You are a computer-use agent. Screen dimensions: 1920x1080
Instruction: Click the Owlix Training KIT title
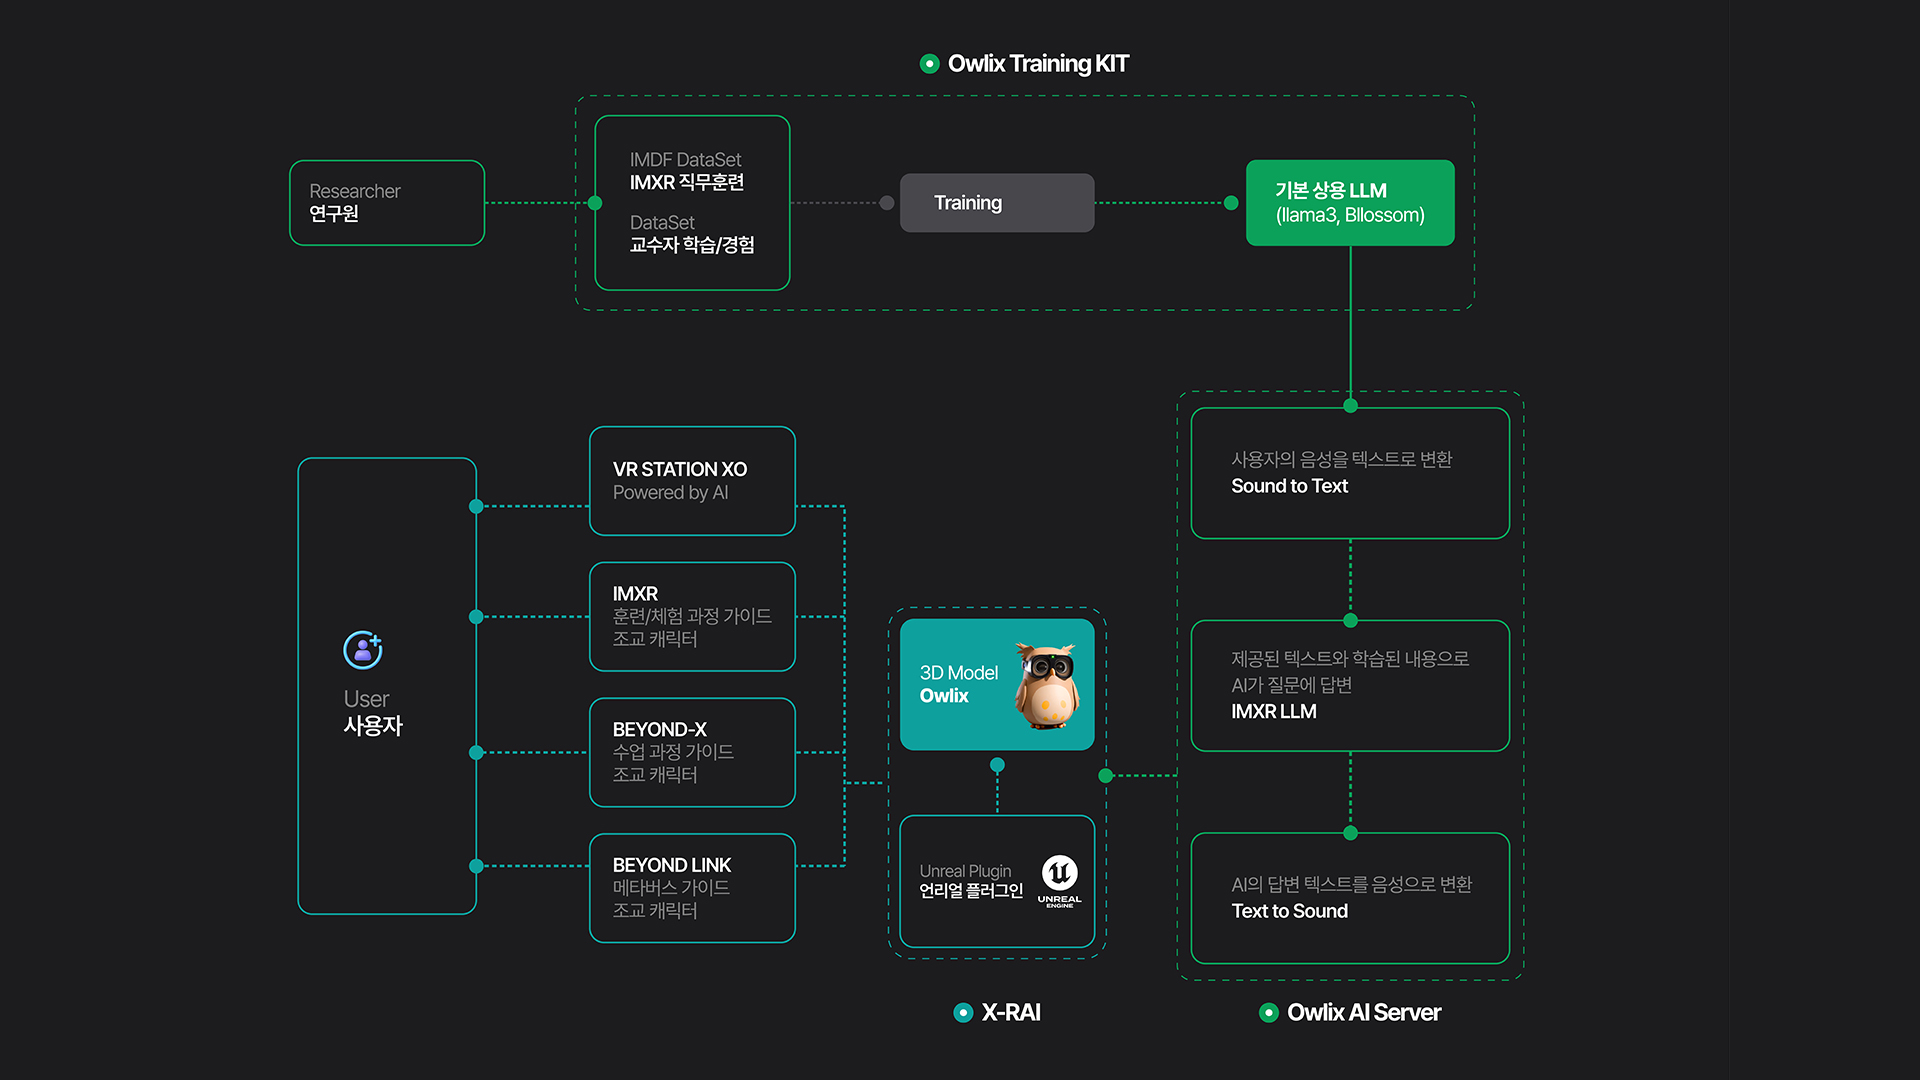(1038, 64)
